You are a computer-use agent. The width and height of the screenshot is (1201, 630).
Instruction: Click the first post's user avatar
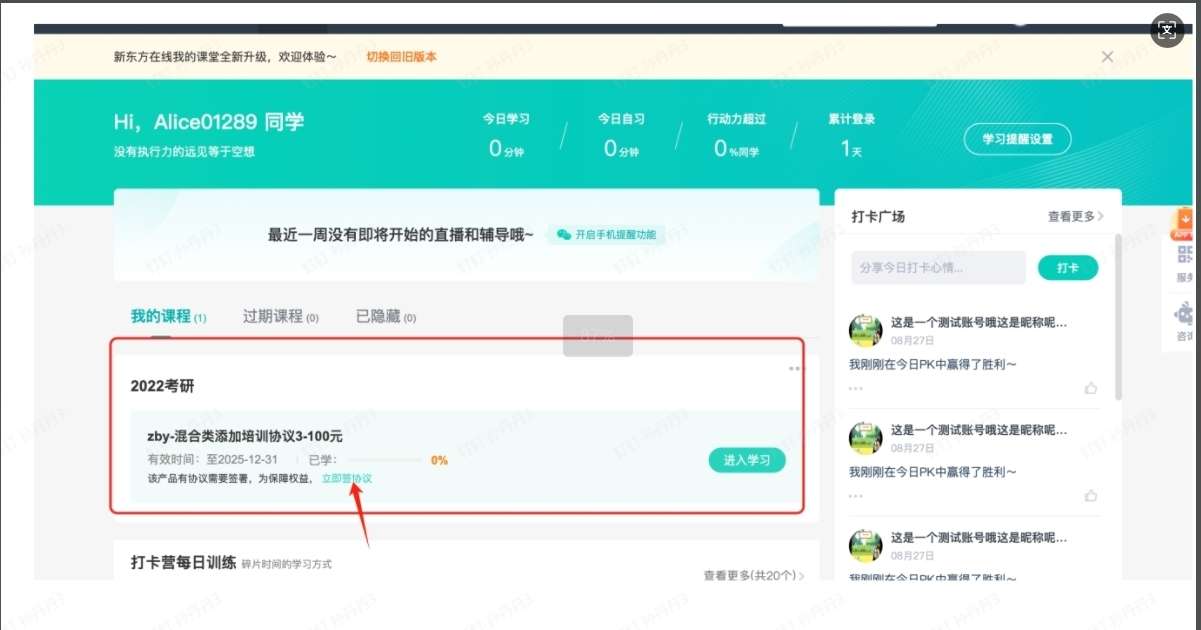click(x=865, y=331)
